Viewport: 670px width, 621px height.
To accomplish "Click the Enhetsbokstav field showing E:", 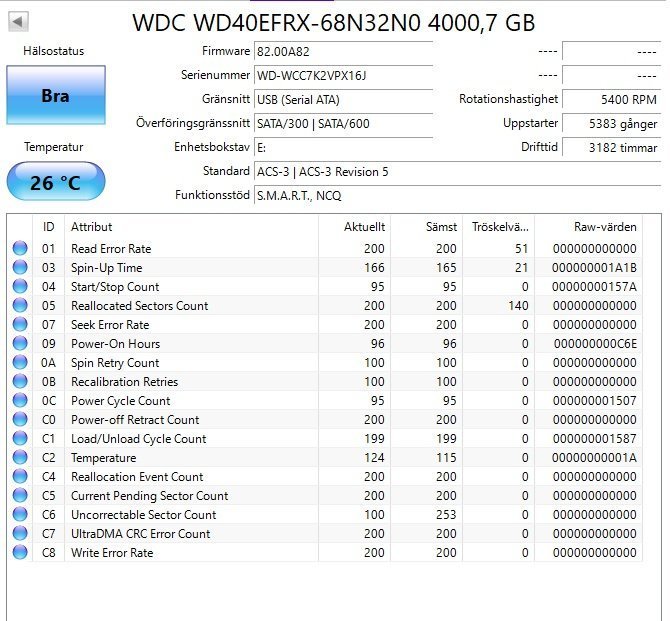I will click(x=344, y=147).
